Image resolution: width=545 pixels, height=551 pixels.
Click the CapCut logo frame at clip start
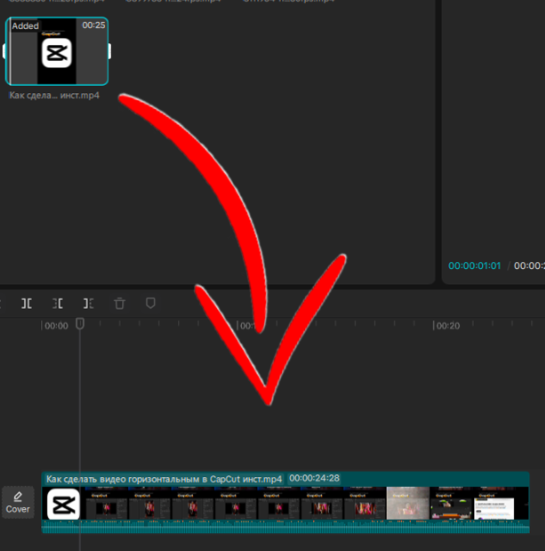(x=63, y=504)
